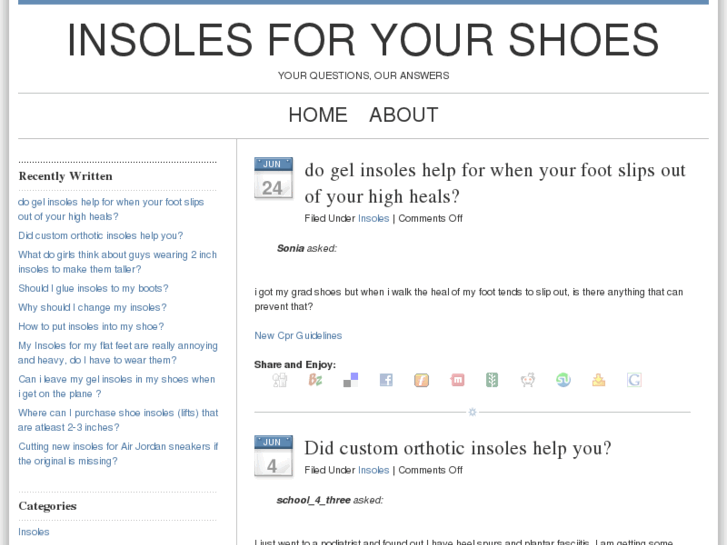Open the Home menu item
This screenshot has width=727, height=545.
pyautogui.click(x=318, y=115)
